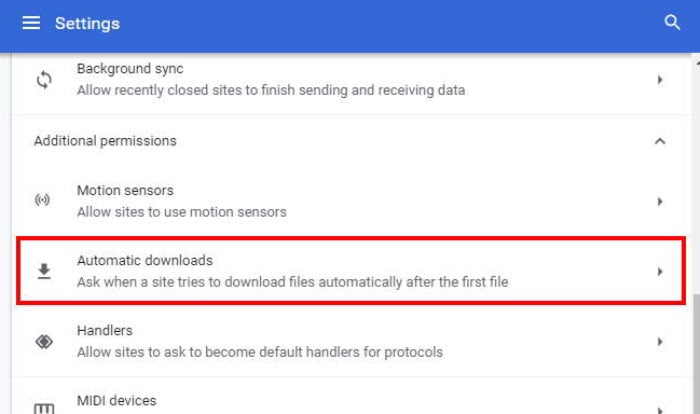The height and width of the screenshot is (414, 700).
Task: Click the Background sync title text
Action: point(130,69)
